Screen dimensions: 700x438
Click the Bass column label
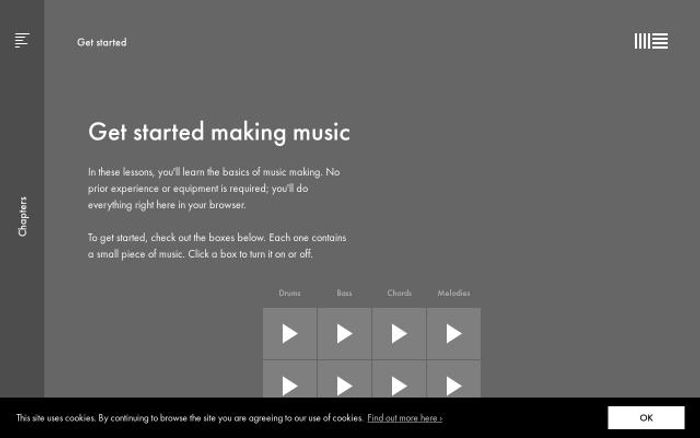pos(344,293)
